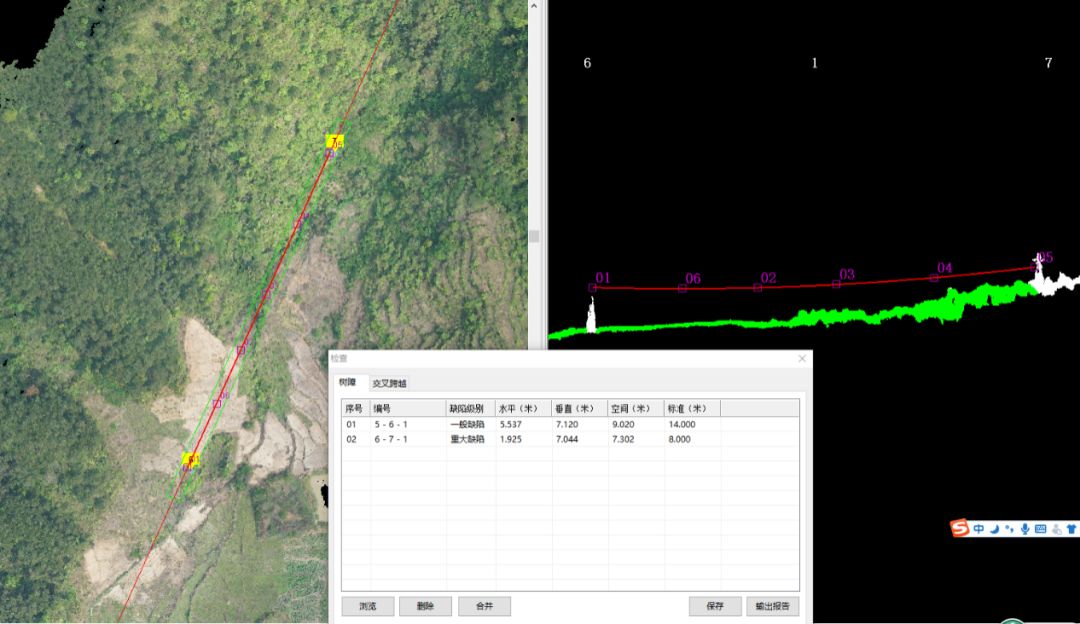The image size is (1080, 624).
Task: Toggle punctuation mode in IME bar
Action: click(x=1010, y=528)
